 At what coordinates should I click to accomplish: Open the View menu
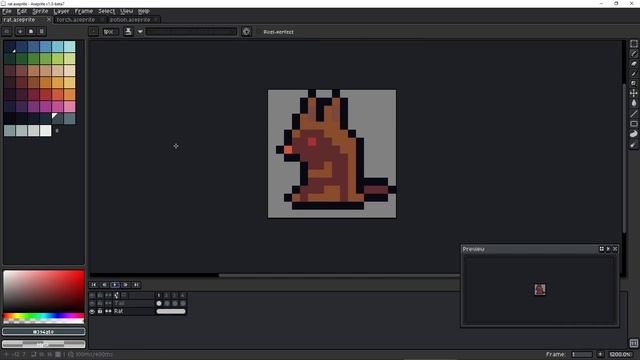[x=127, y=11]
